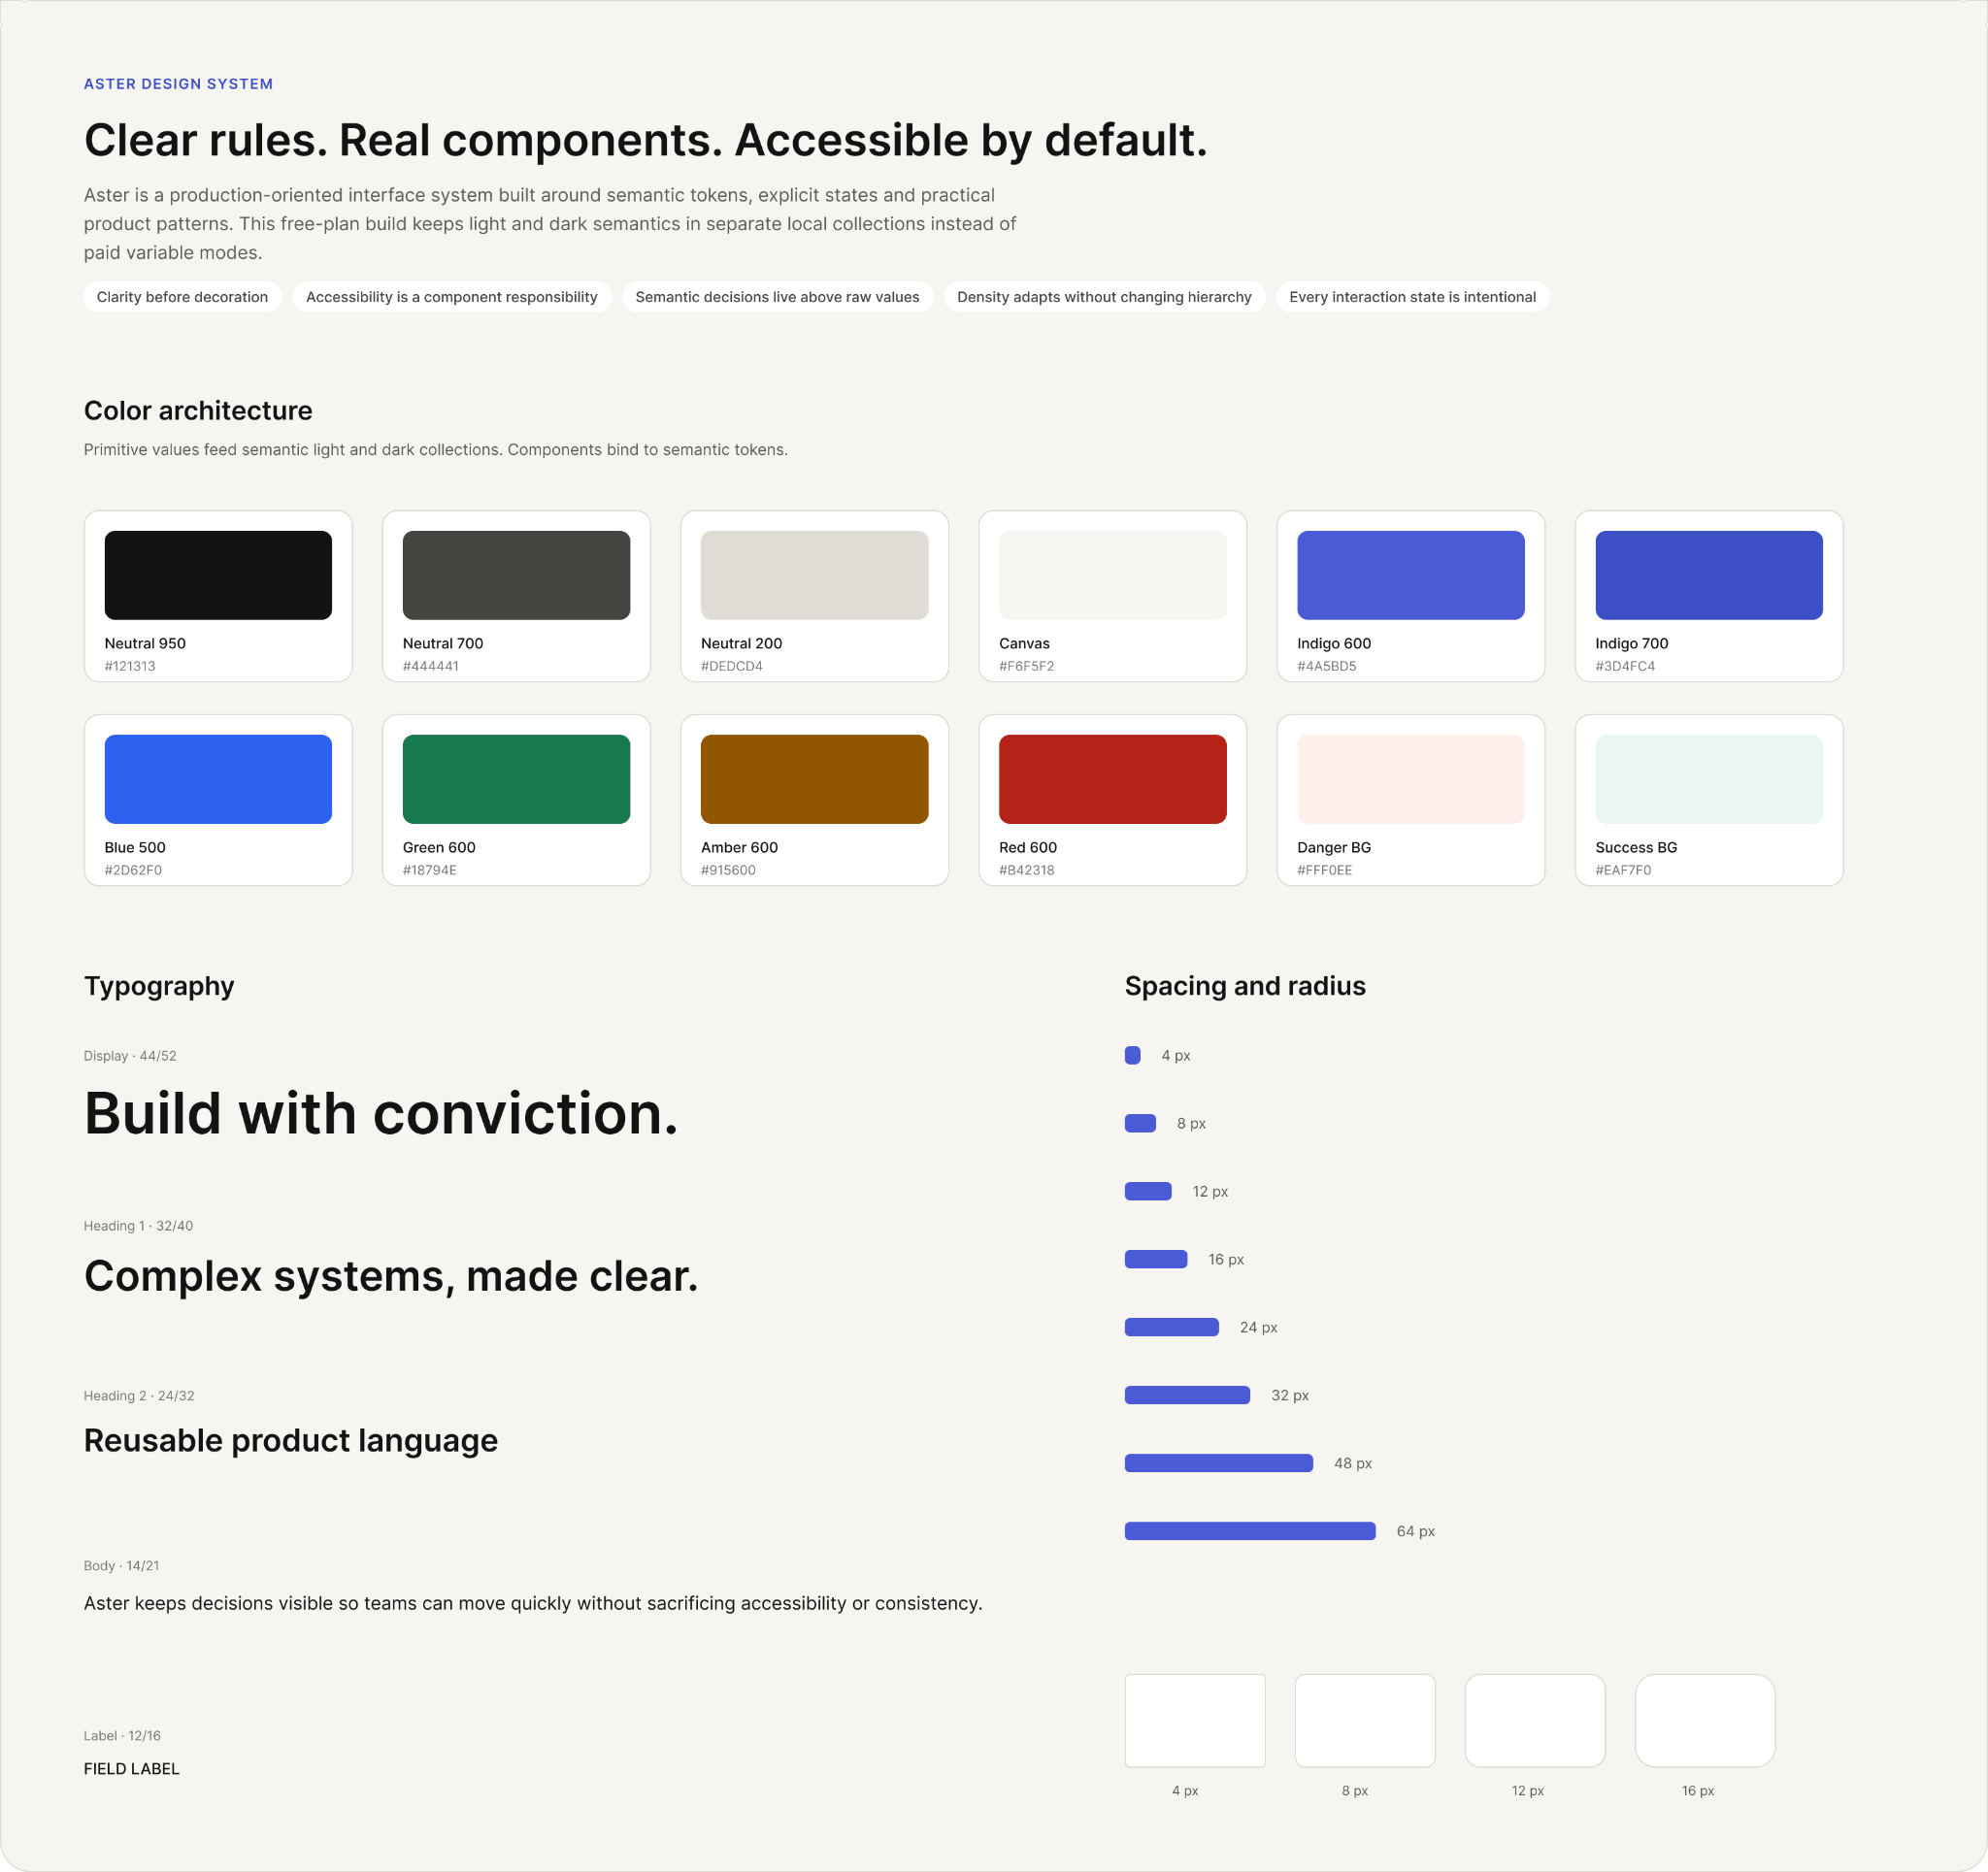Select 'Semantic decisions live above raw values' pill
This screenshot has width=1988, height=1872.
[777, 297]
